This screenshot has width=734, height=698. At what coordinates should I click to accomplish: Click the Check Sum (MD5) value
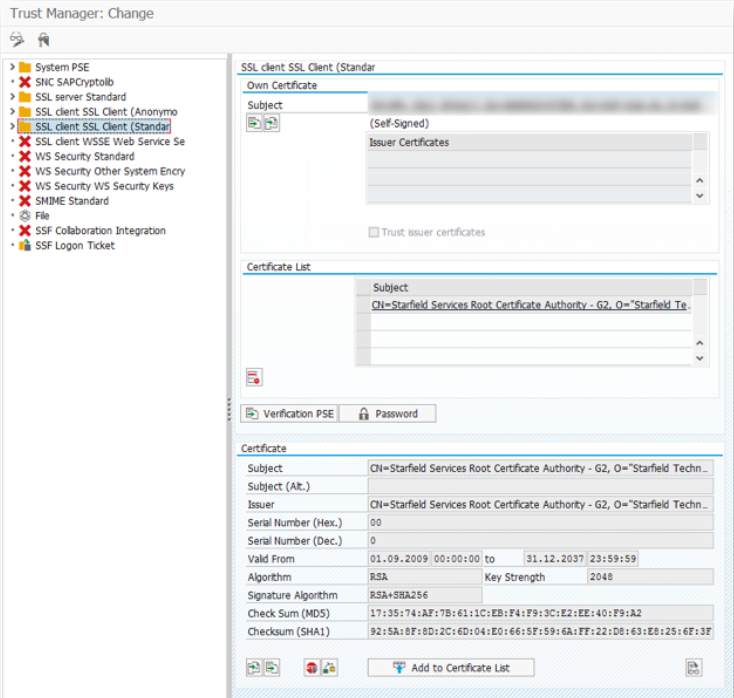541,613
